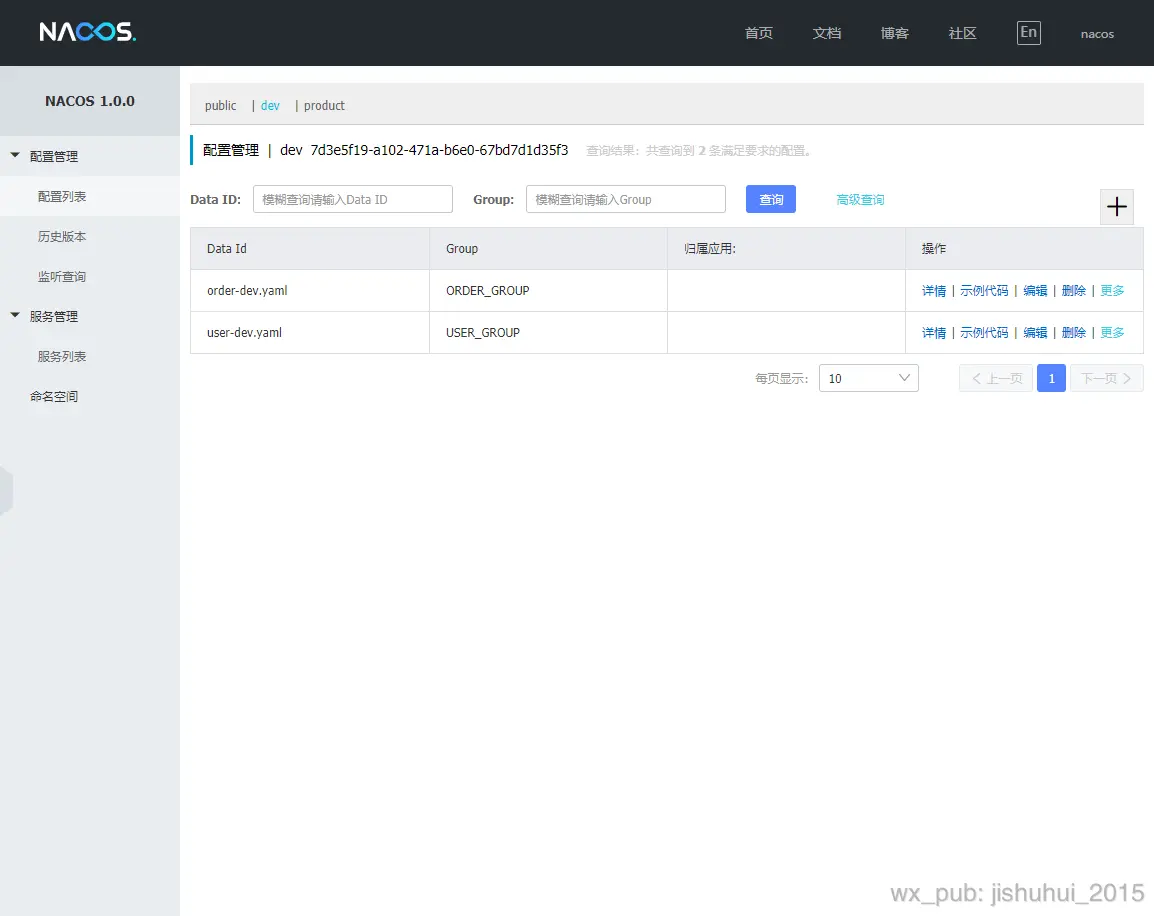
Task: Open 博客 in top navigation
Action: tap(894, 33)
